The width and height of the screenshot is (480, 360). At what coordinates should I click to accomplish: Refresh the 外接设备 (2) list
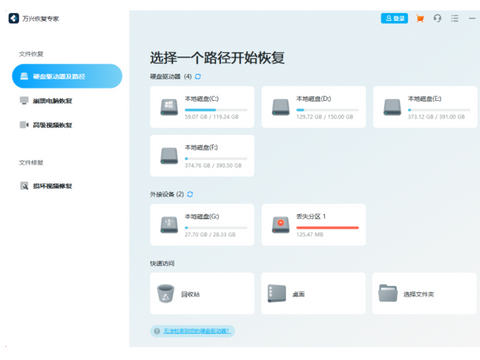pyautogui.click(x=190, y=194)
